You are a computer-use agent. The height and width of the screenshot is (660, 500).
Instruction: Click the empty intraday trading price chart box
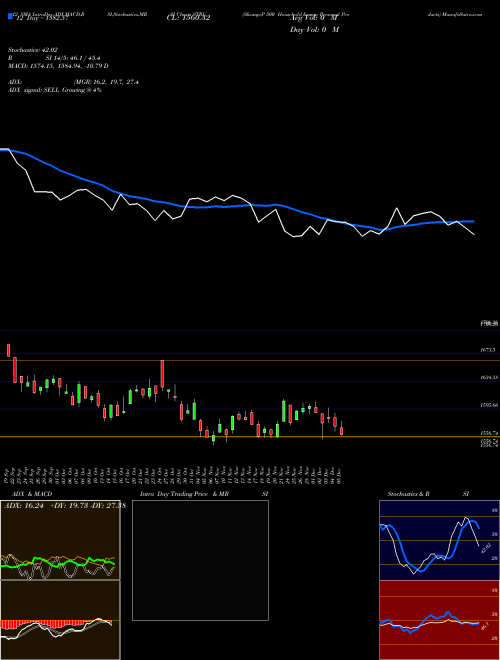[200, 560]
